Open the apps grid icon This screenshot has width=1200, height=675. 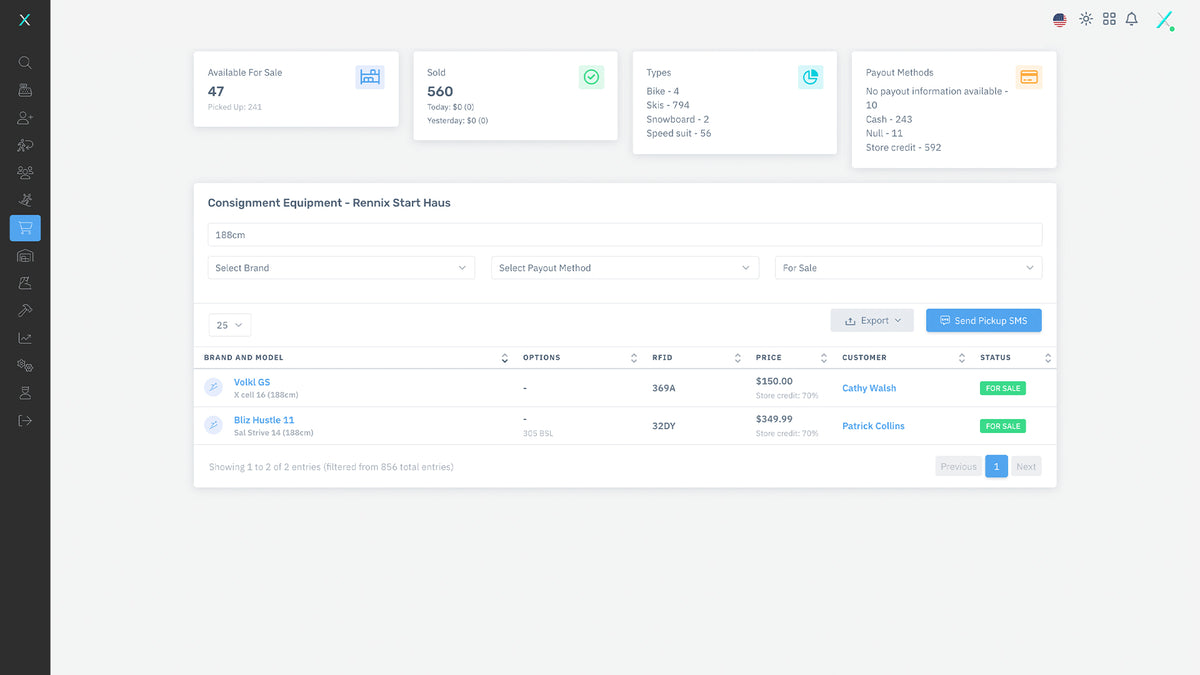(x=1109, y=19)
